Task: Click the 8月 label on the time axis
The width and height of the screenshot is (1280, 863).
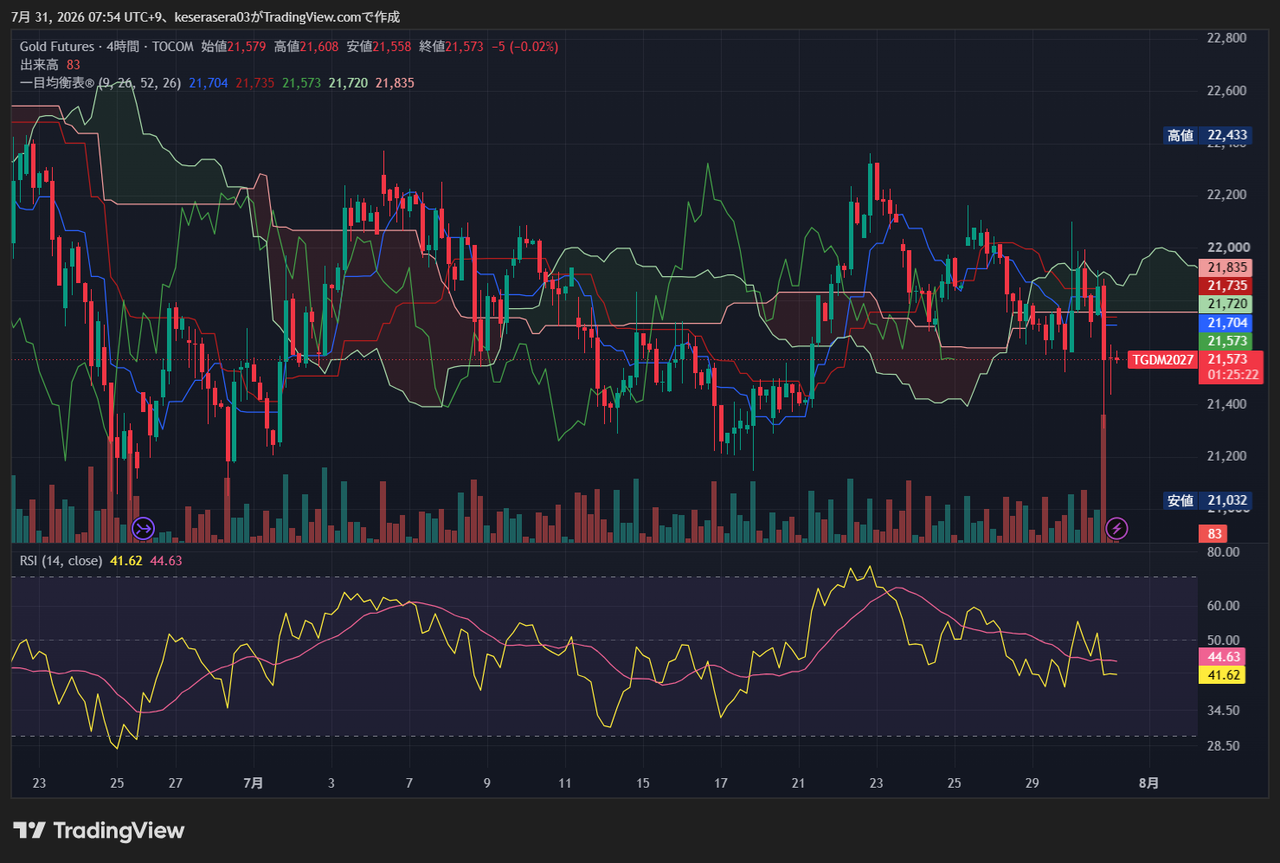Action: coord(1149,783)
